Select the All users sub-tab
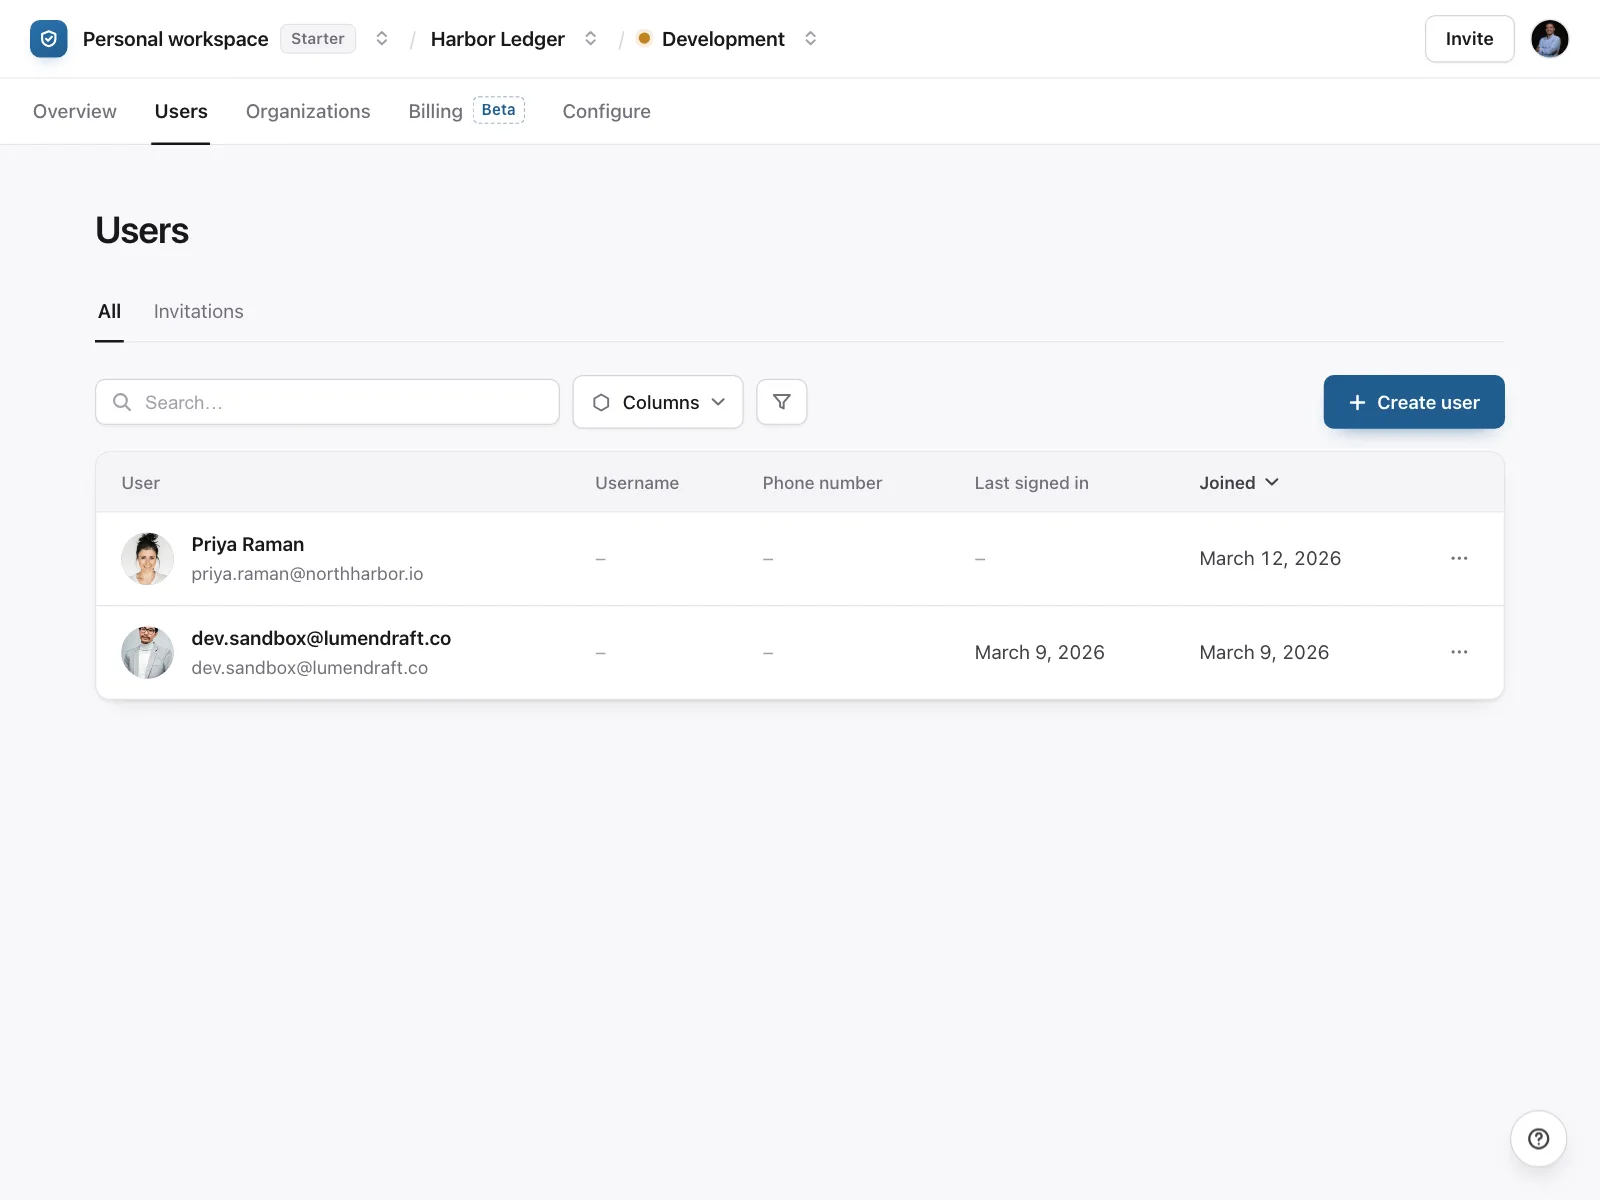1600x1200 pixels. click(109, 311)
